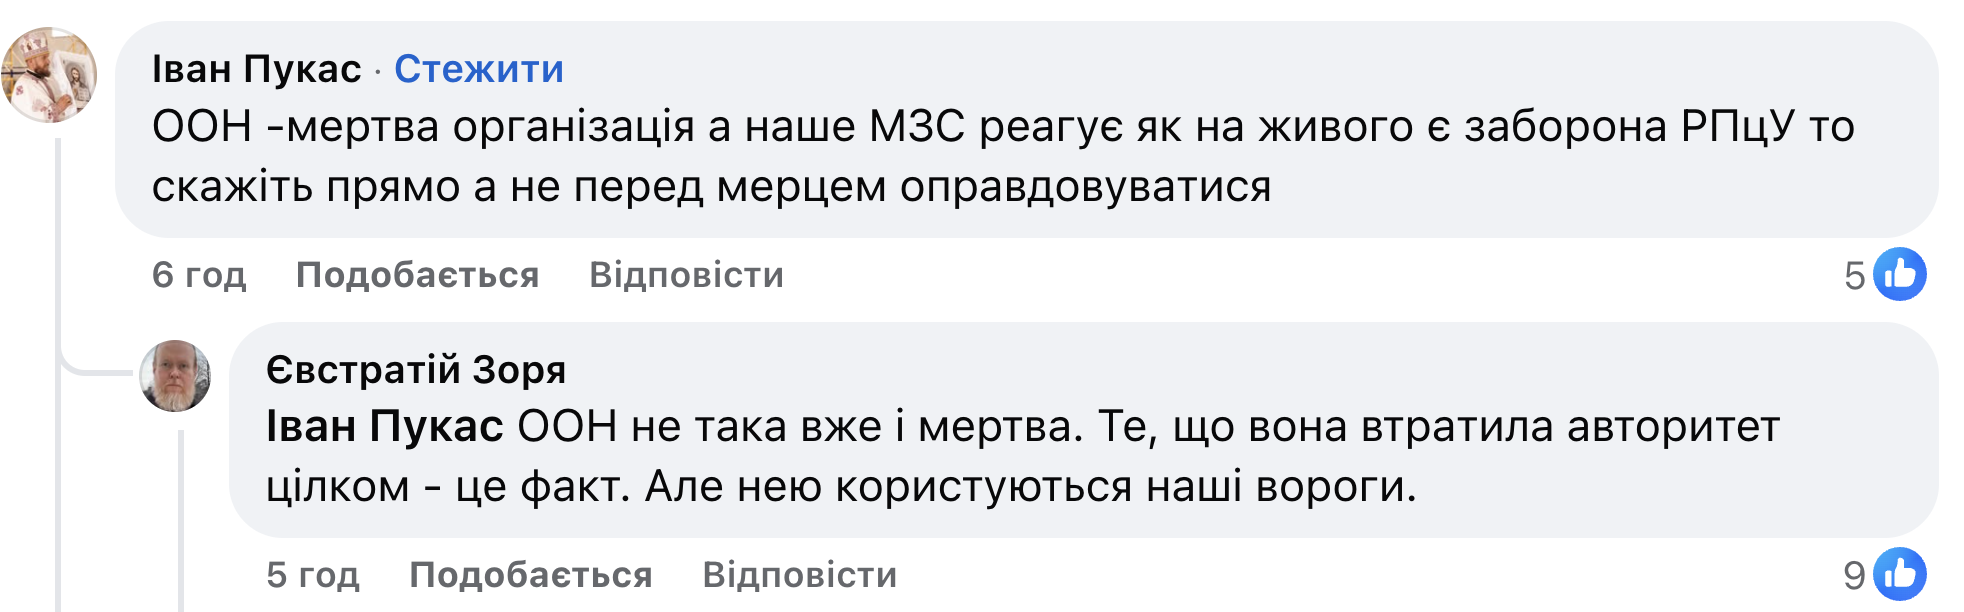Reply to the Євстратій Зоря comment
Screen dimensions: 1964x612
pos(800,575)
